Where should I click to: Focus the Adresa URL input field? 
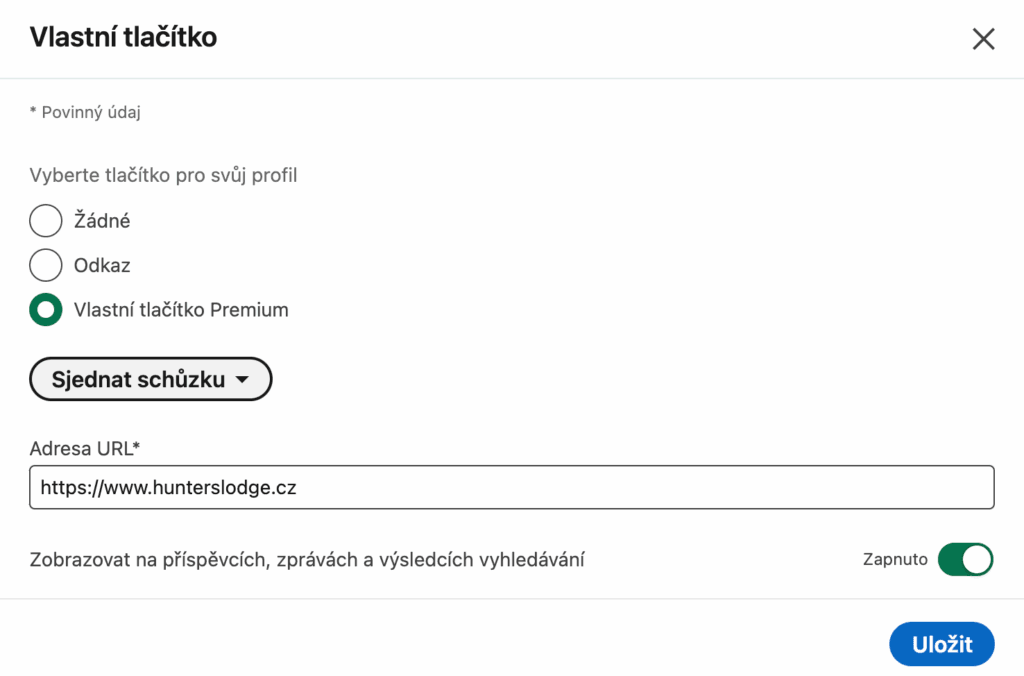512,487
